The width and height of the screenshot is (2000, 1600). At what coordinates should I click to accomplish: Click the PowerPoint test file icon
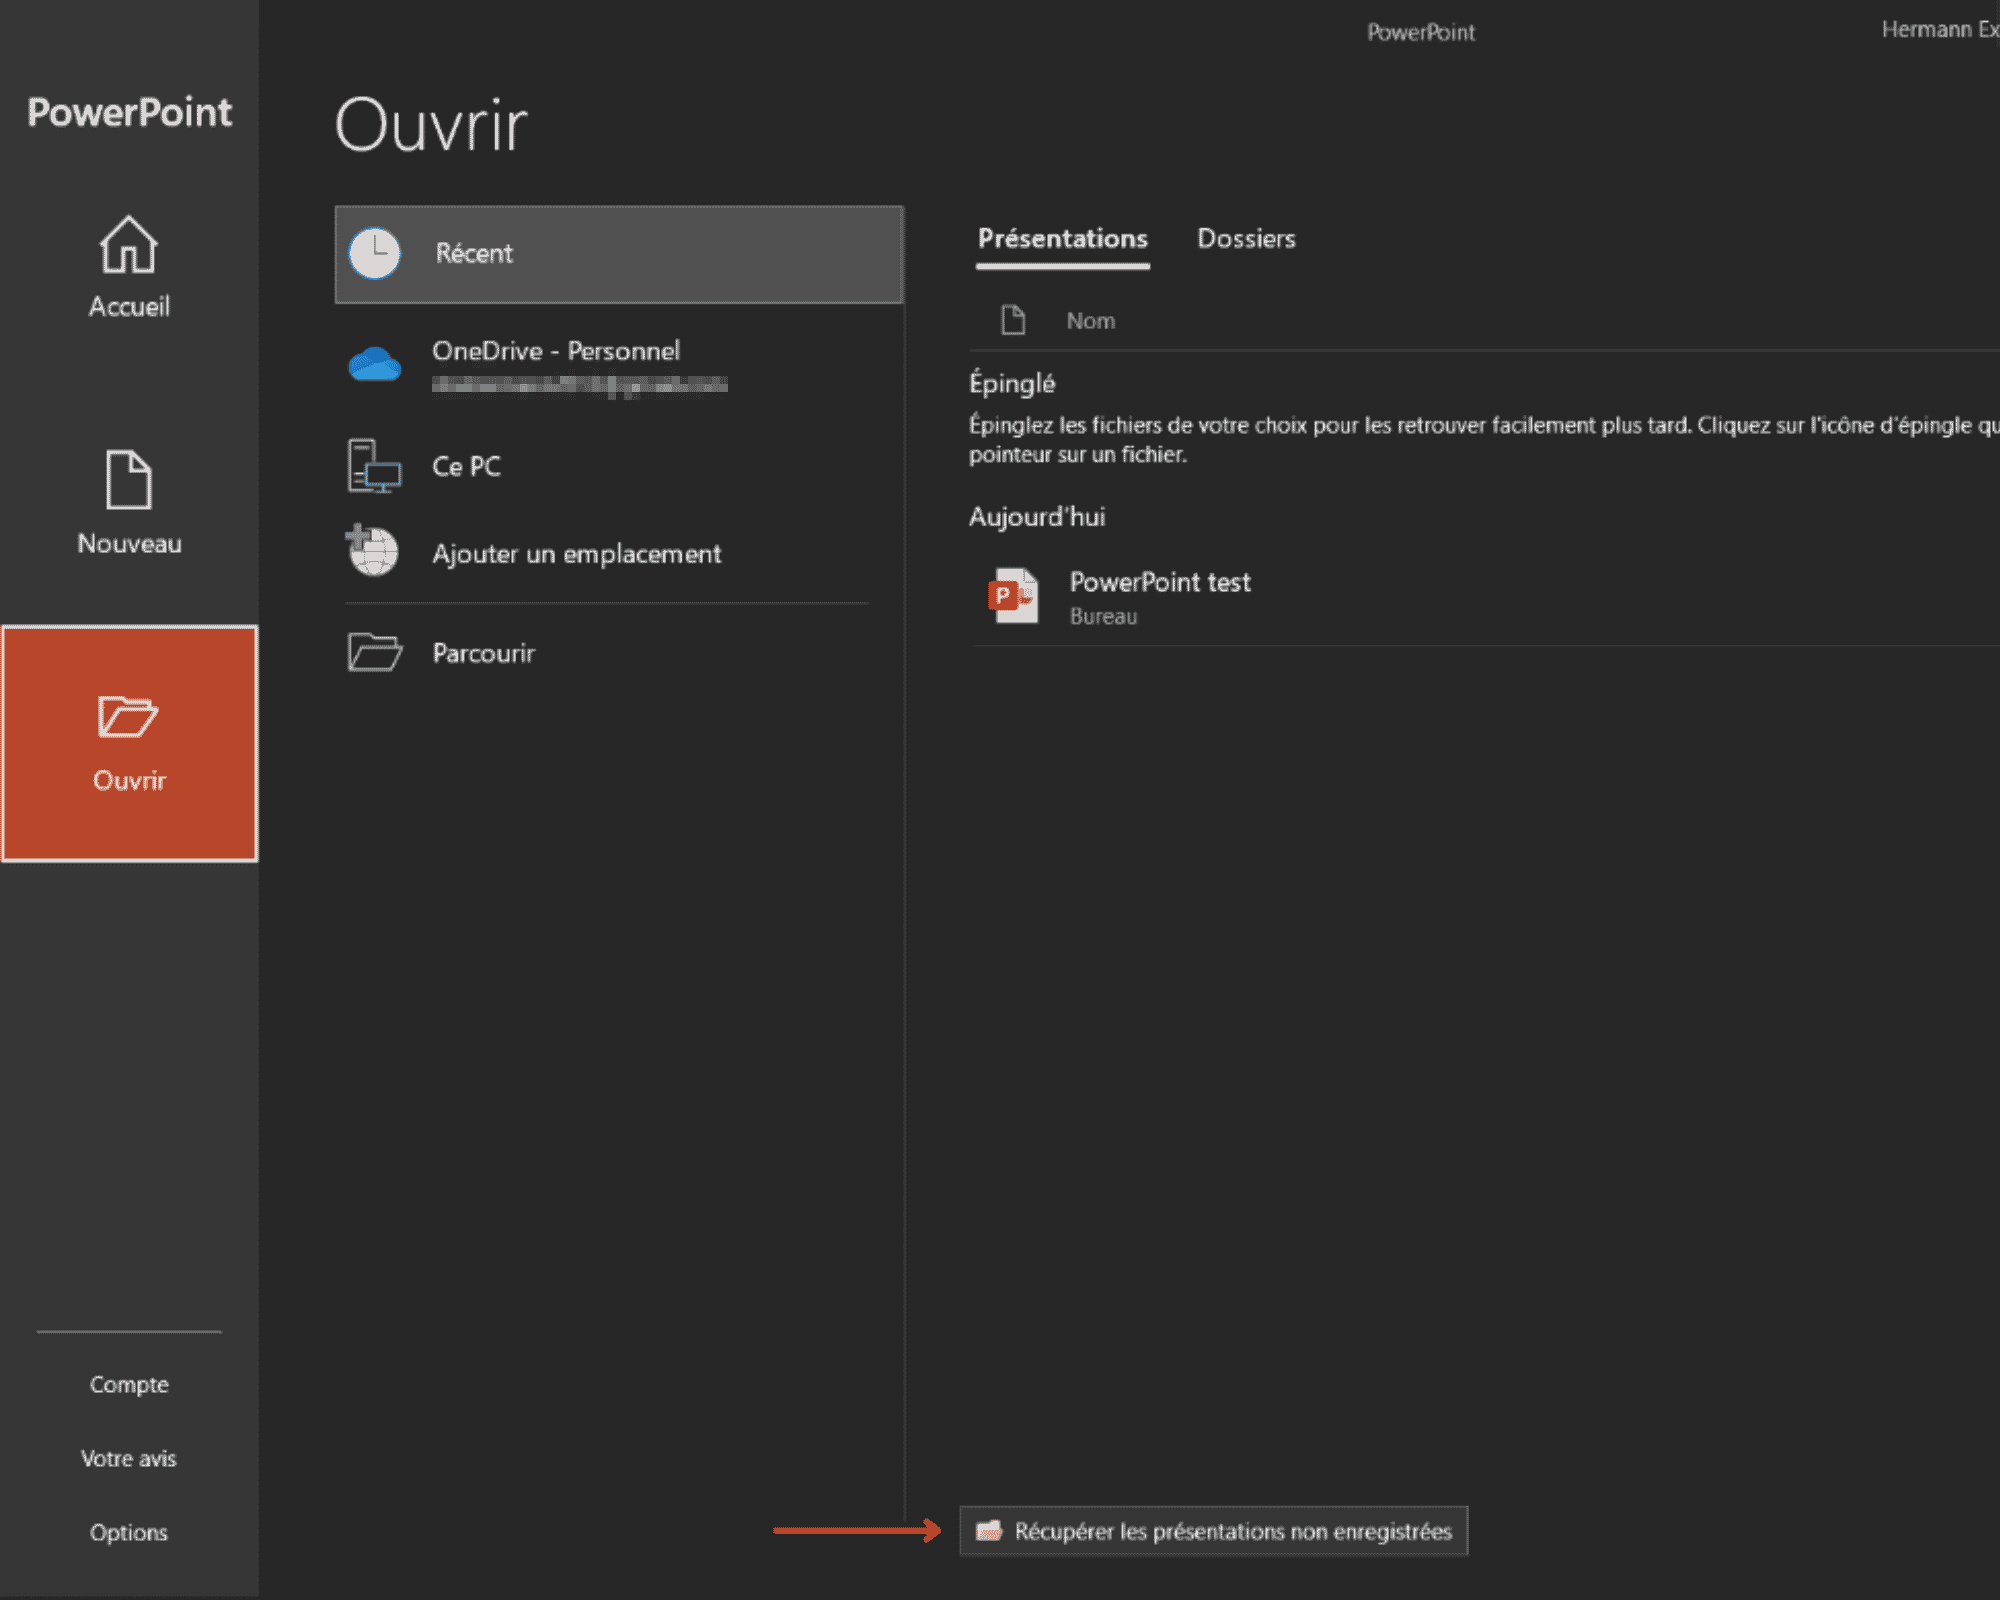(x=1013, y=596)
